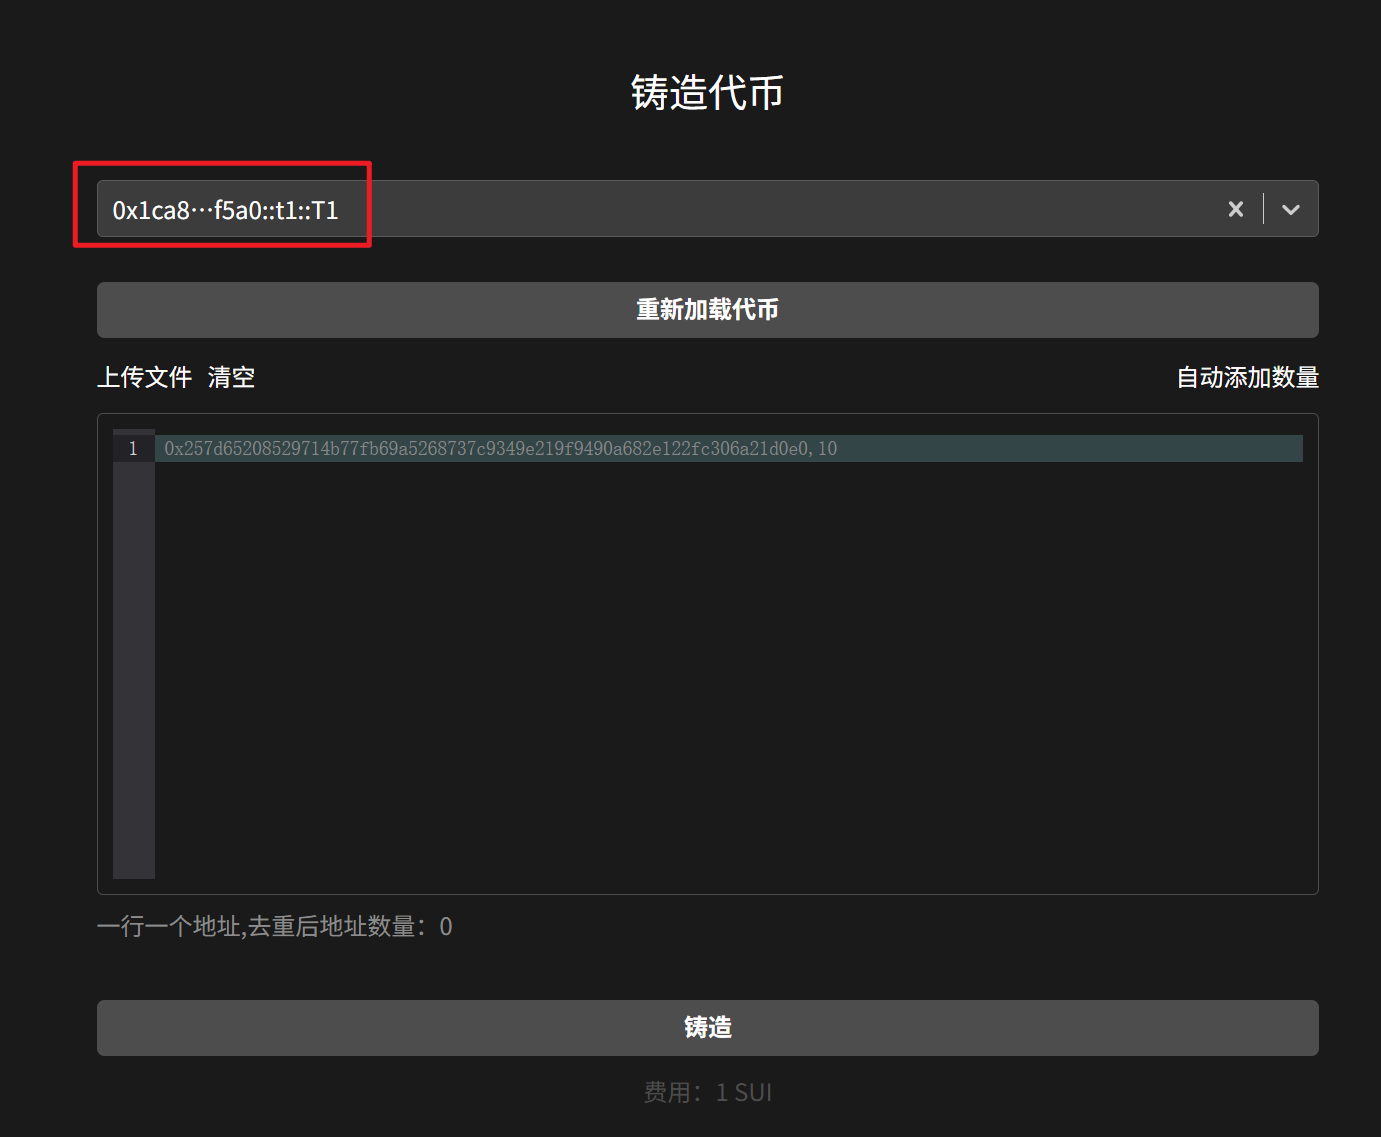Click the 自动添加数量 link
This screenshot has height=1137, width=1381.
click(x=1247, y=377)
